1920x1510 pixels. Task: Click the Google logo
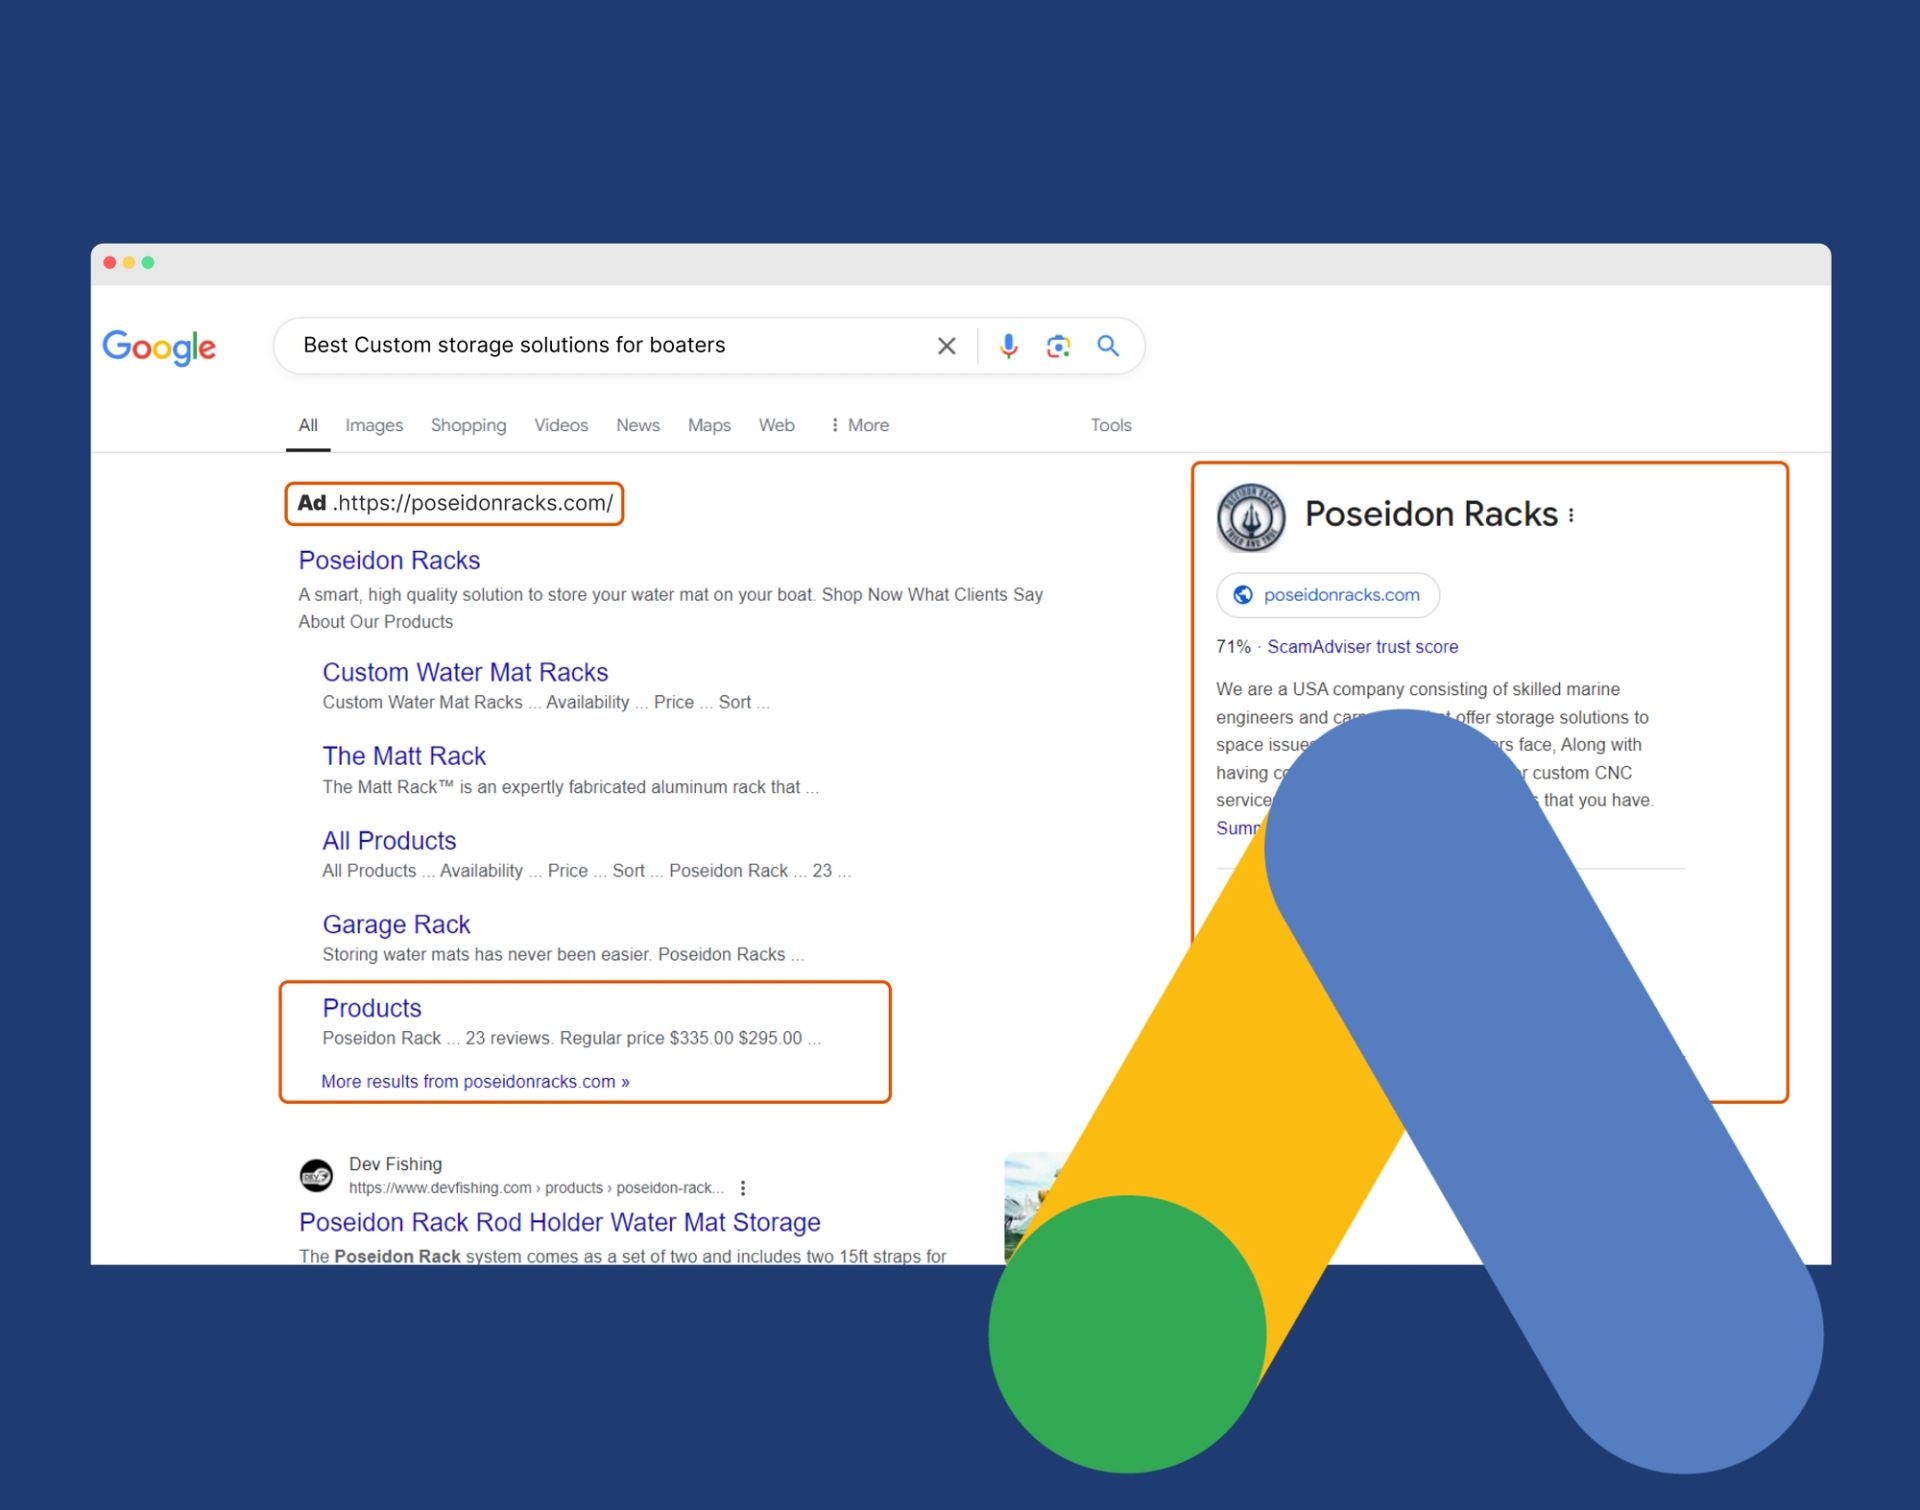click(159, 347)
